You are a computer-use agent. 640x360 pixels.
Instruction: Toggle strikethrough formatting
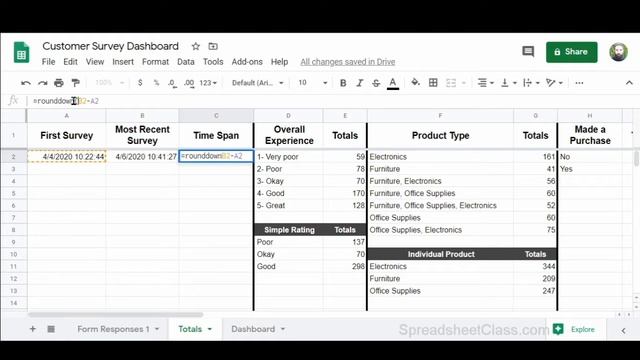click(376, 83)
